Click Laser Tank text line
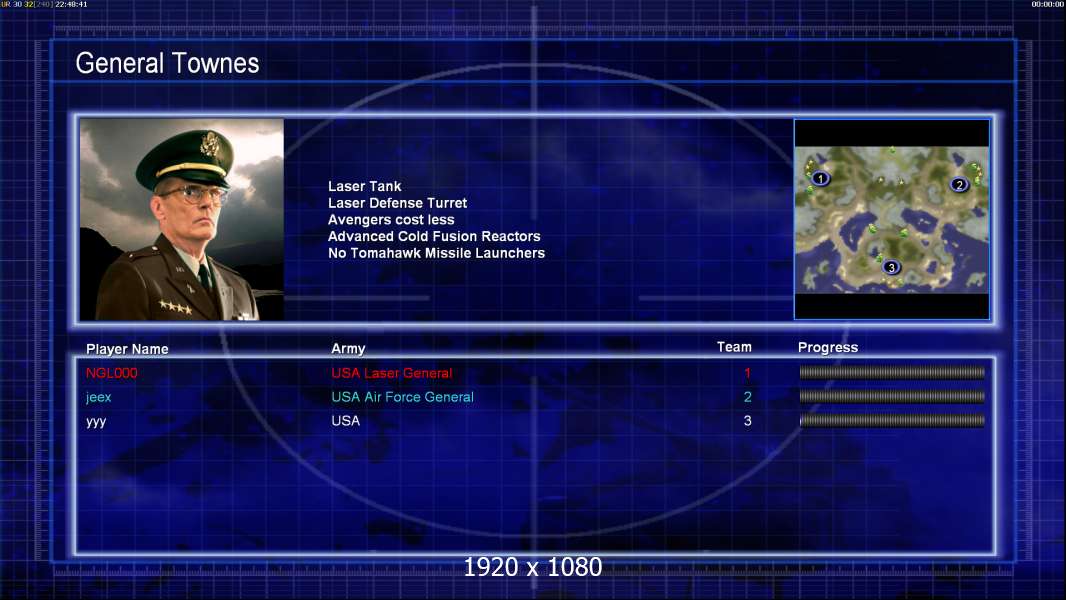 click(x=364, y=186)
